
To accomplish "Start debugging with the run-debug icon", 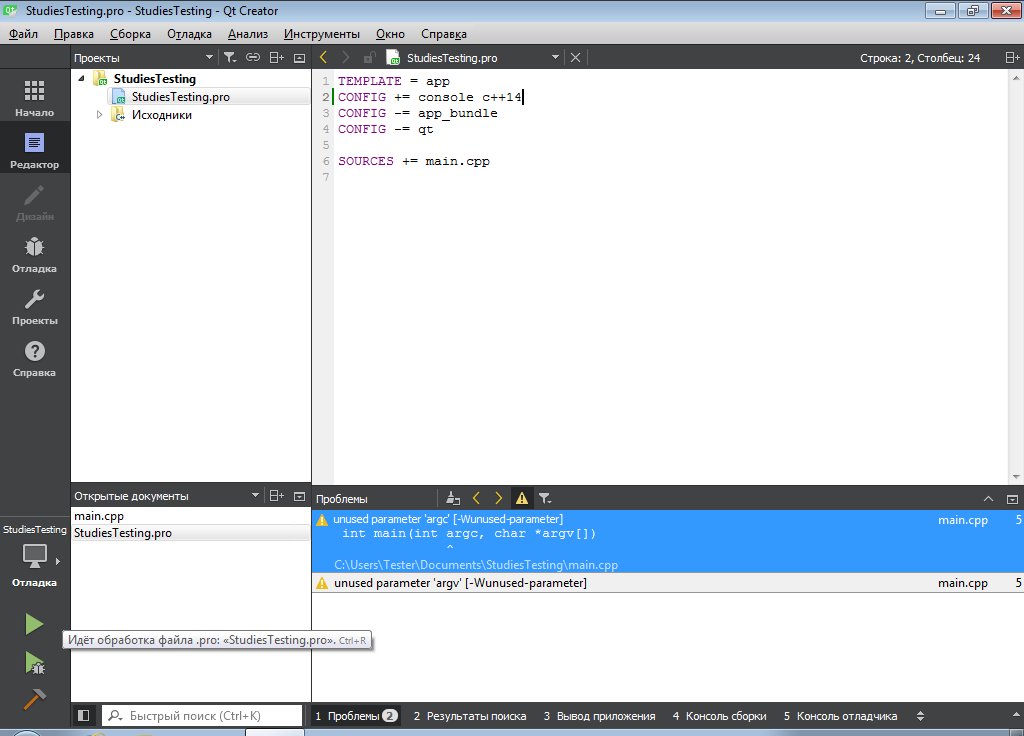I will (34, 662).
